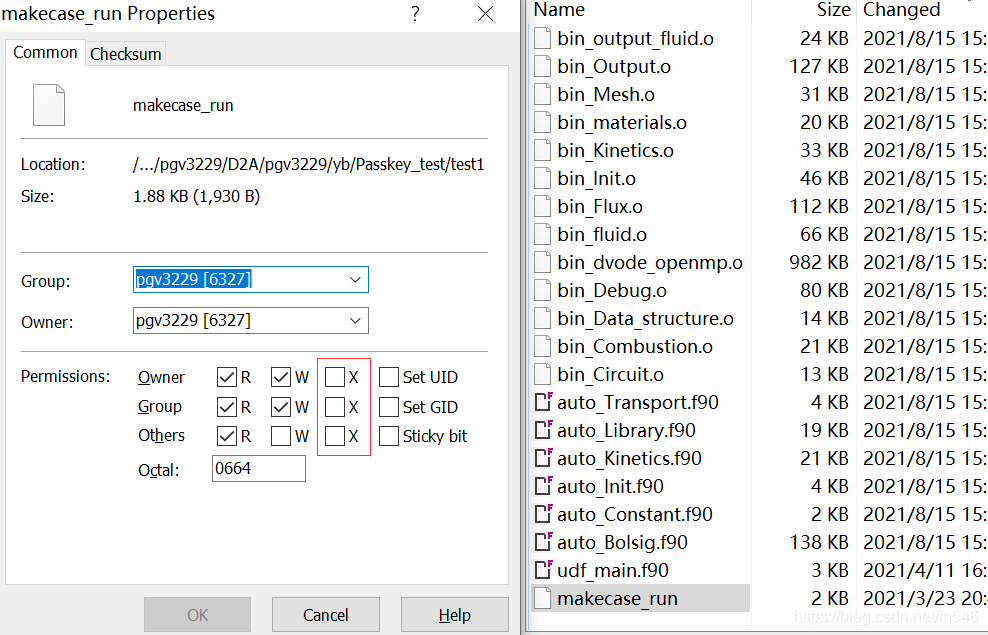
Task: Enable Others write (W) permission
Action: coord(280,435)
